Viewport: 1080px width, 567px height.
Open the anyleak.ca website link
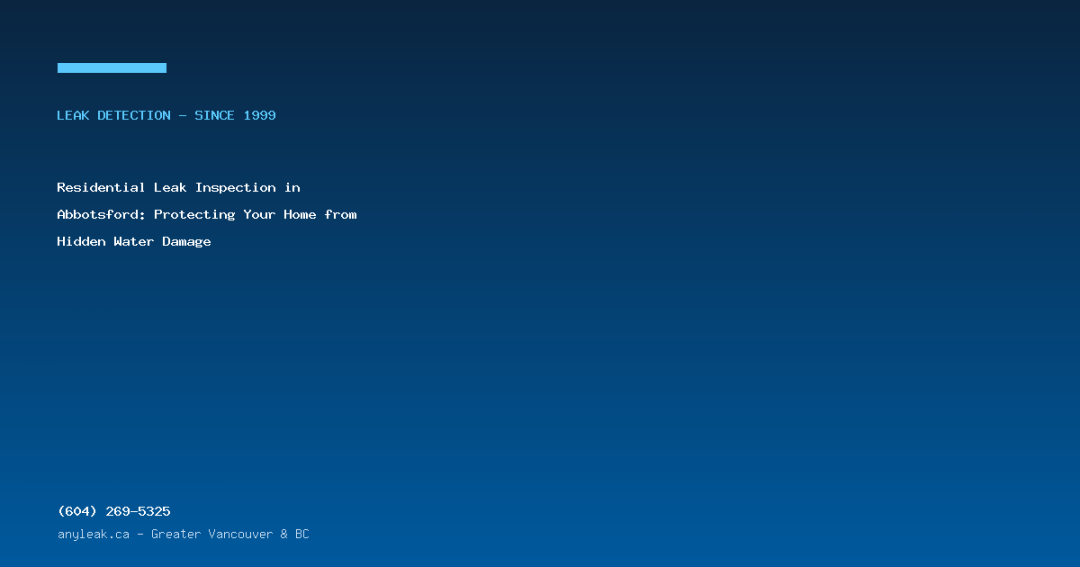94,534
